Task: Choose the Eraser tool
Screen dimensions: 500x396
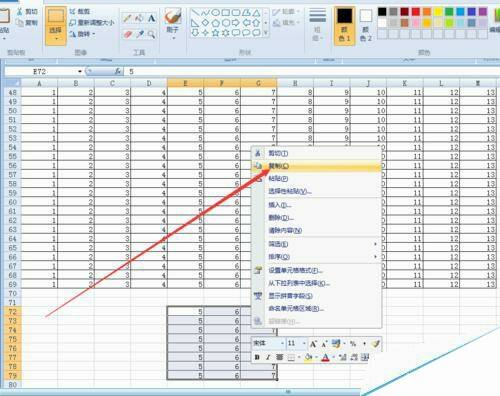Action: click(x=127, y=34)
